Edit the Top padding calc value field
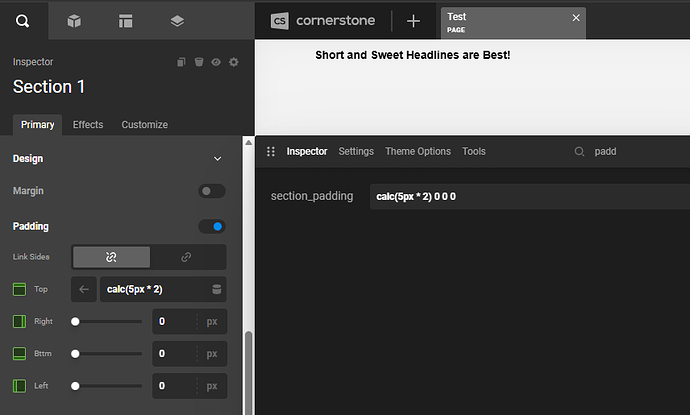690x415 pixels. 157,289
